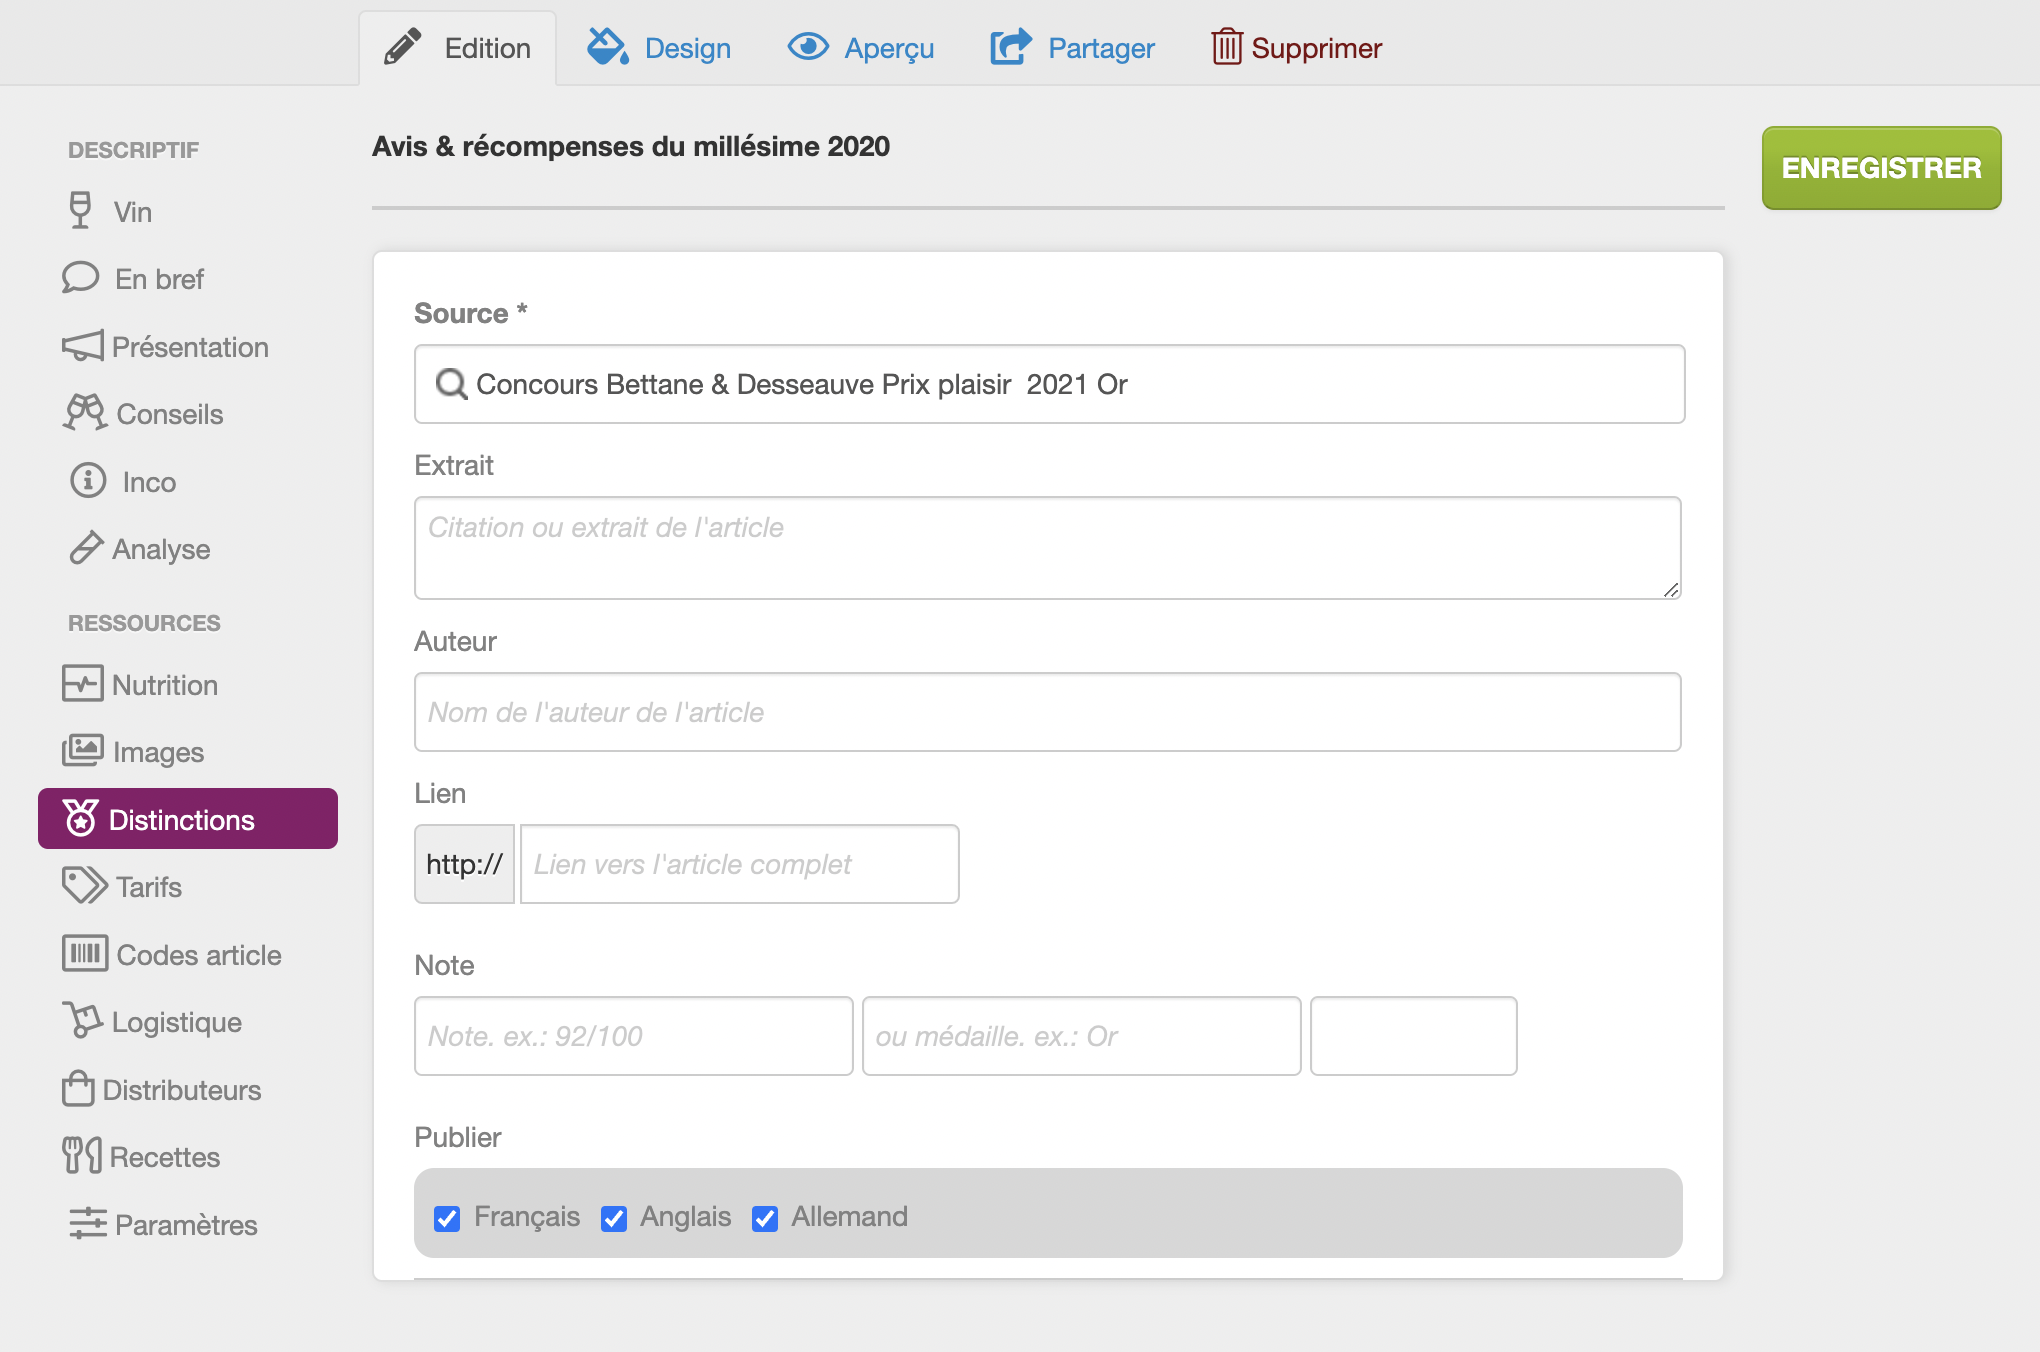Open the Distinctions sidebar link
2040x1352 pixels.
point(188,819)
